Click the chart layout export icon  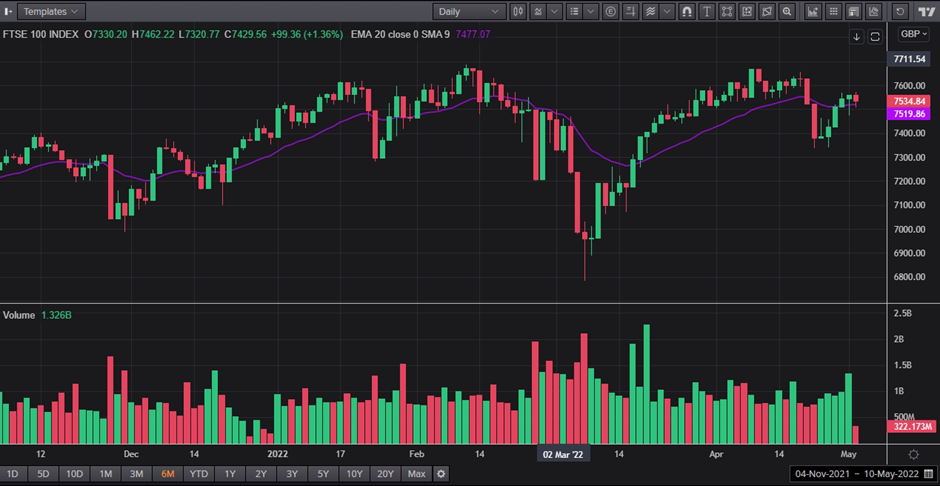(x=746, y=11)
